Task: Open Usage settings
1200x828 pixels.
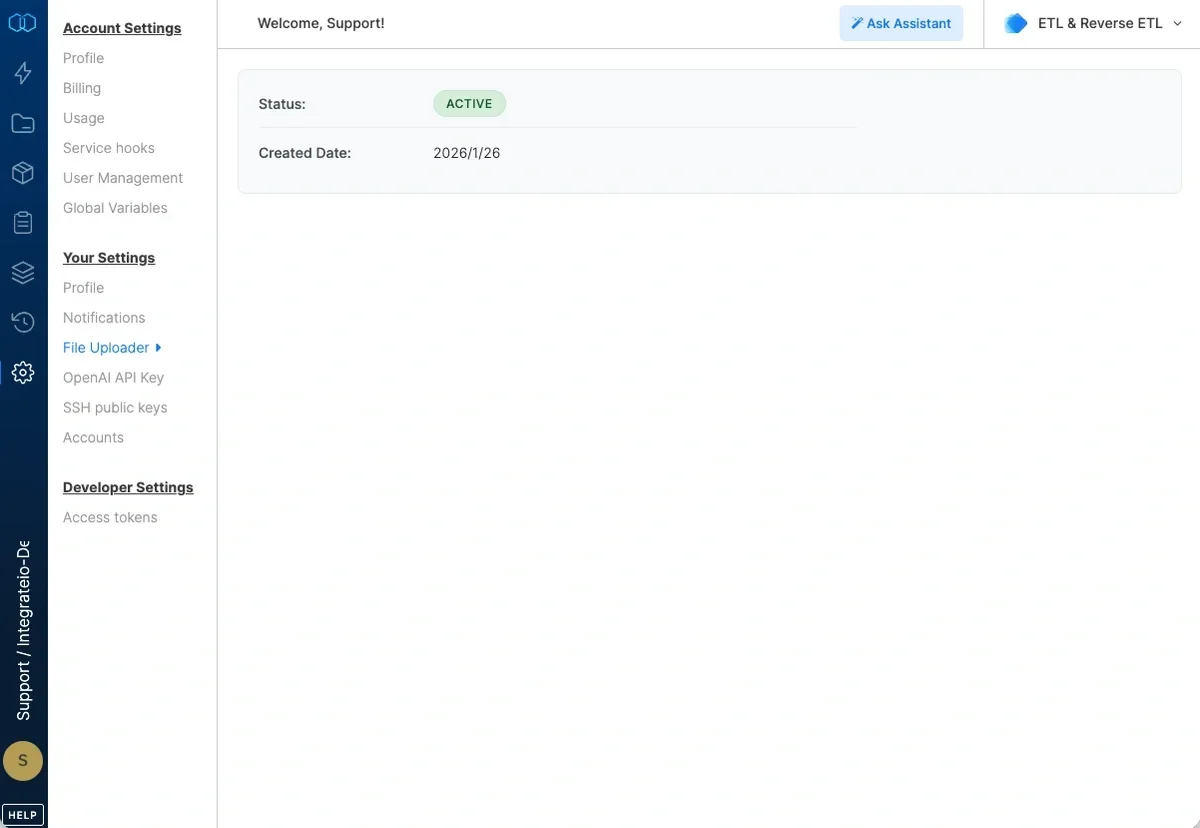Action: [x=84, y=118]
